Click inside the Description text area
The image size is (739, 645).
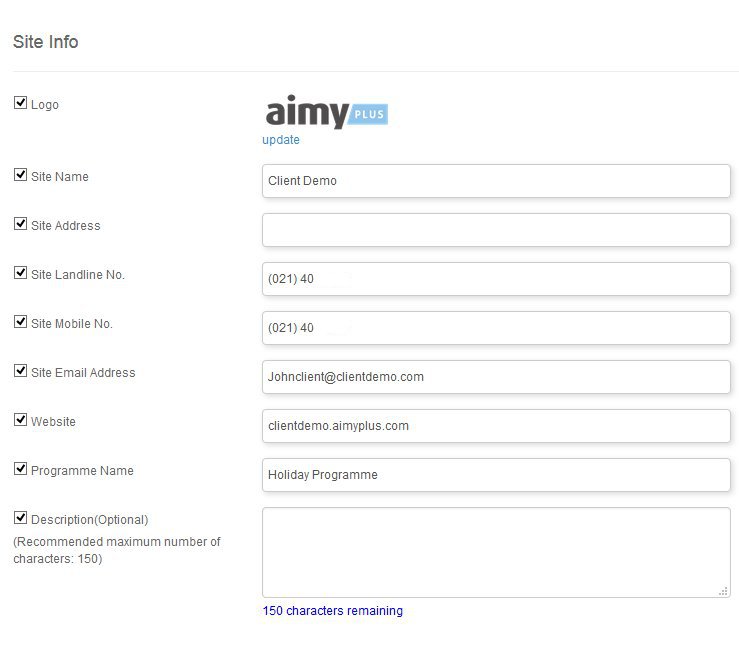click(496, 552)
